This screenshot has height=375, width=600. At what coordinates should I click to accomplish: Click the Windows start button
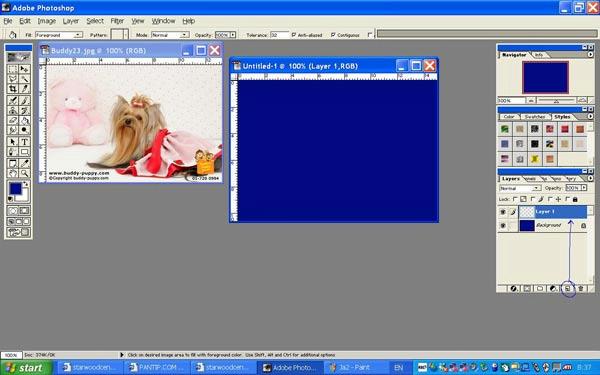click(26, 368)
